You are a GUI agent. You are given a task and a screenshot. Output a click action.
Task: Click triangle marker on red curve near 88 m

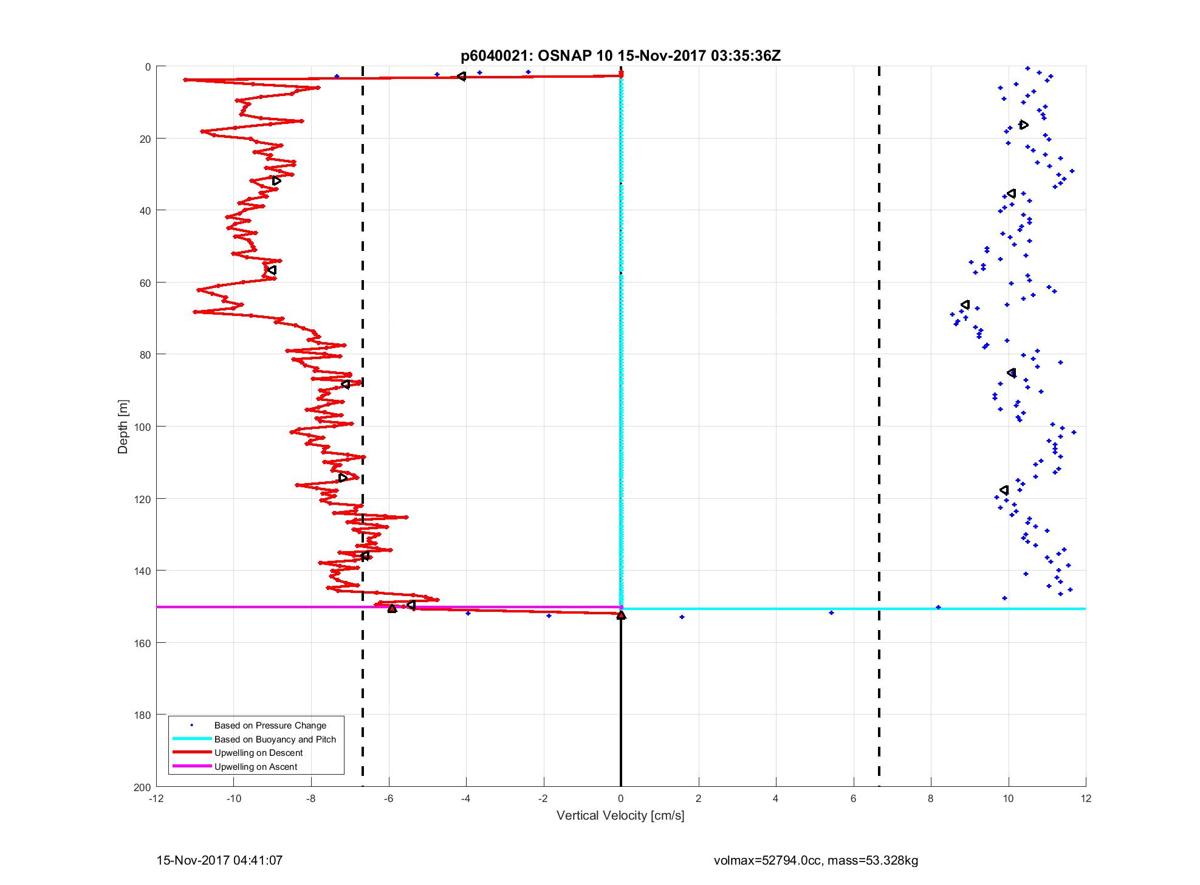[346, 384]
